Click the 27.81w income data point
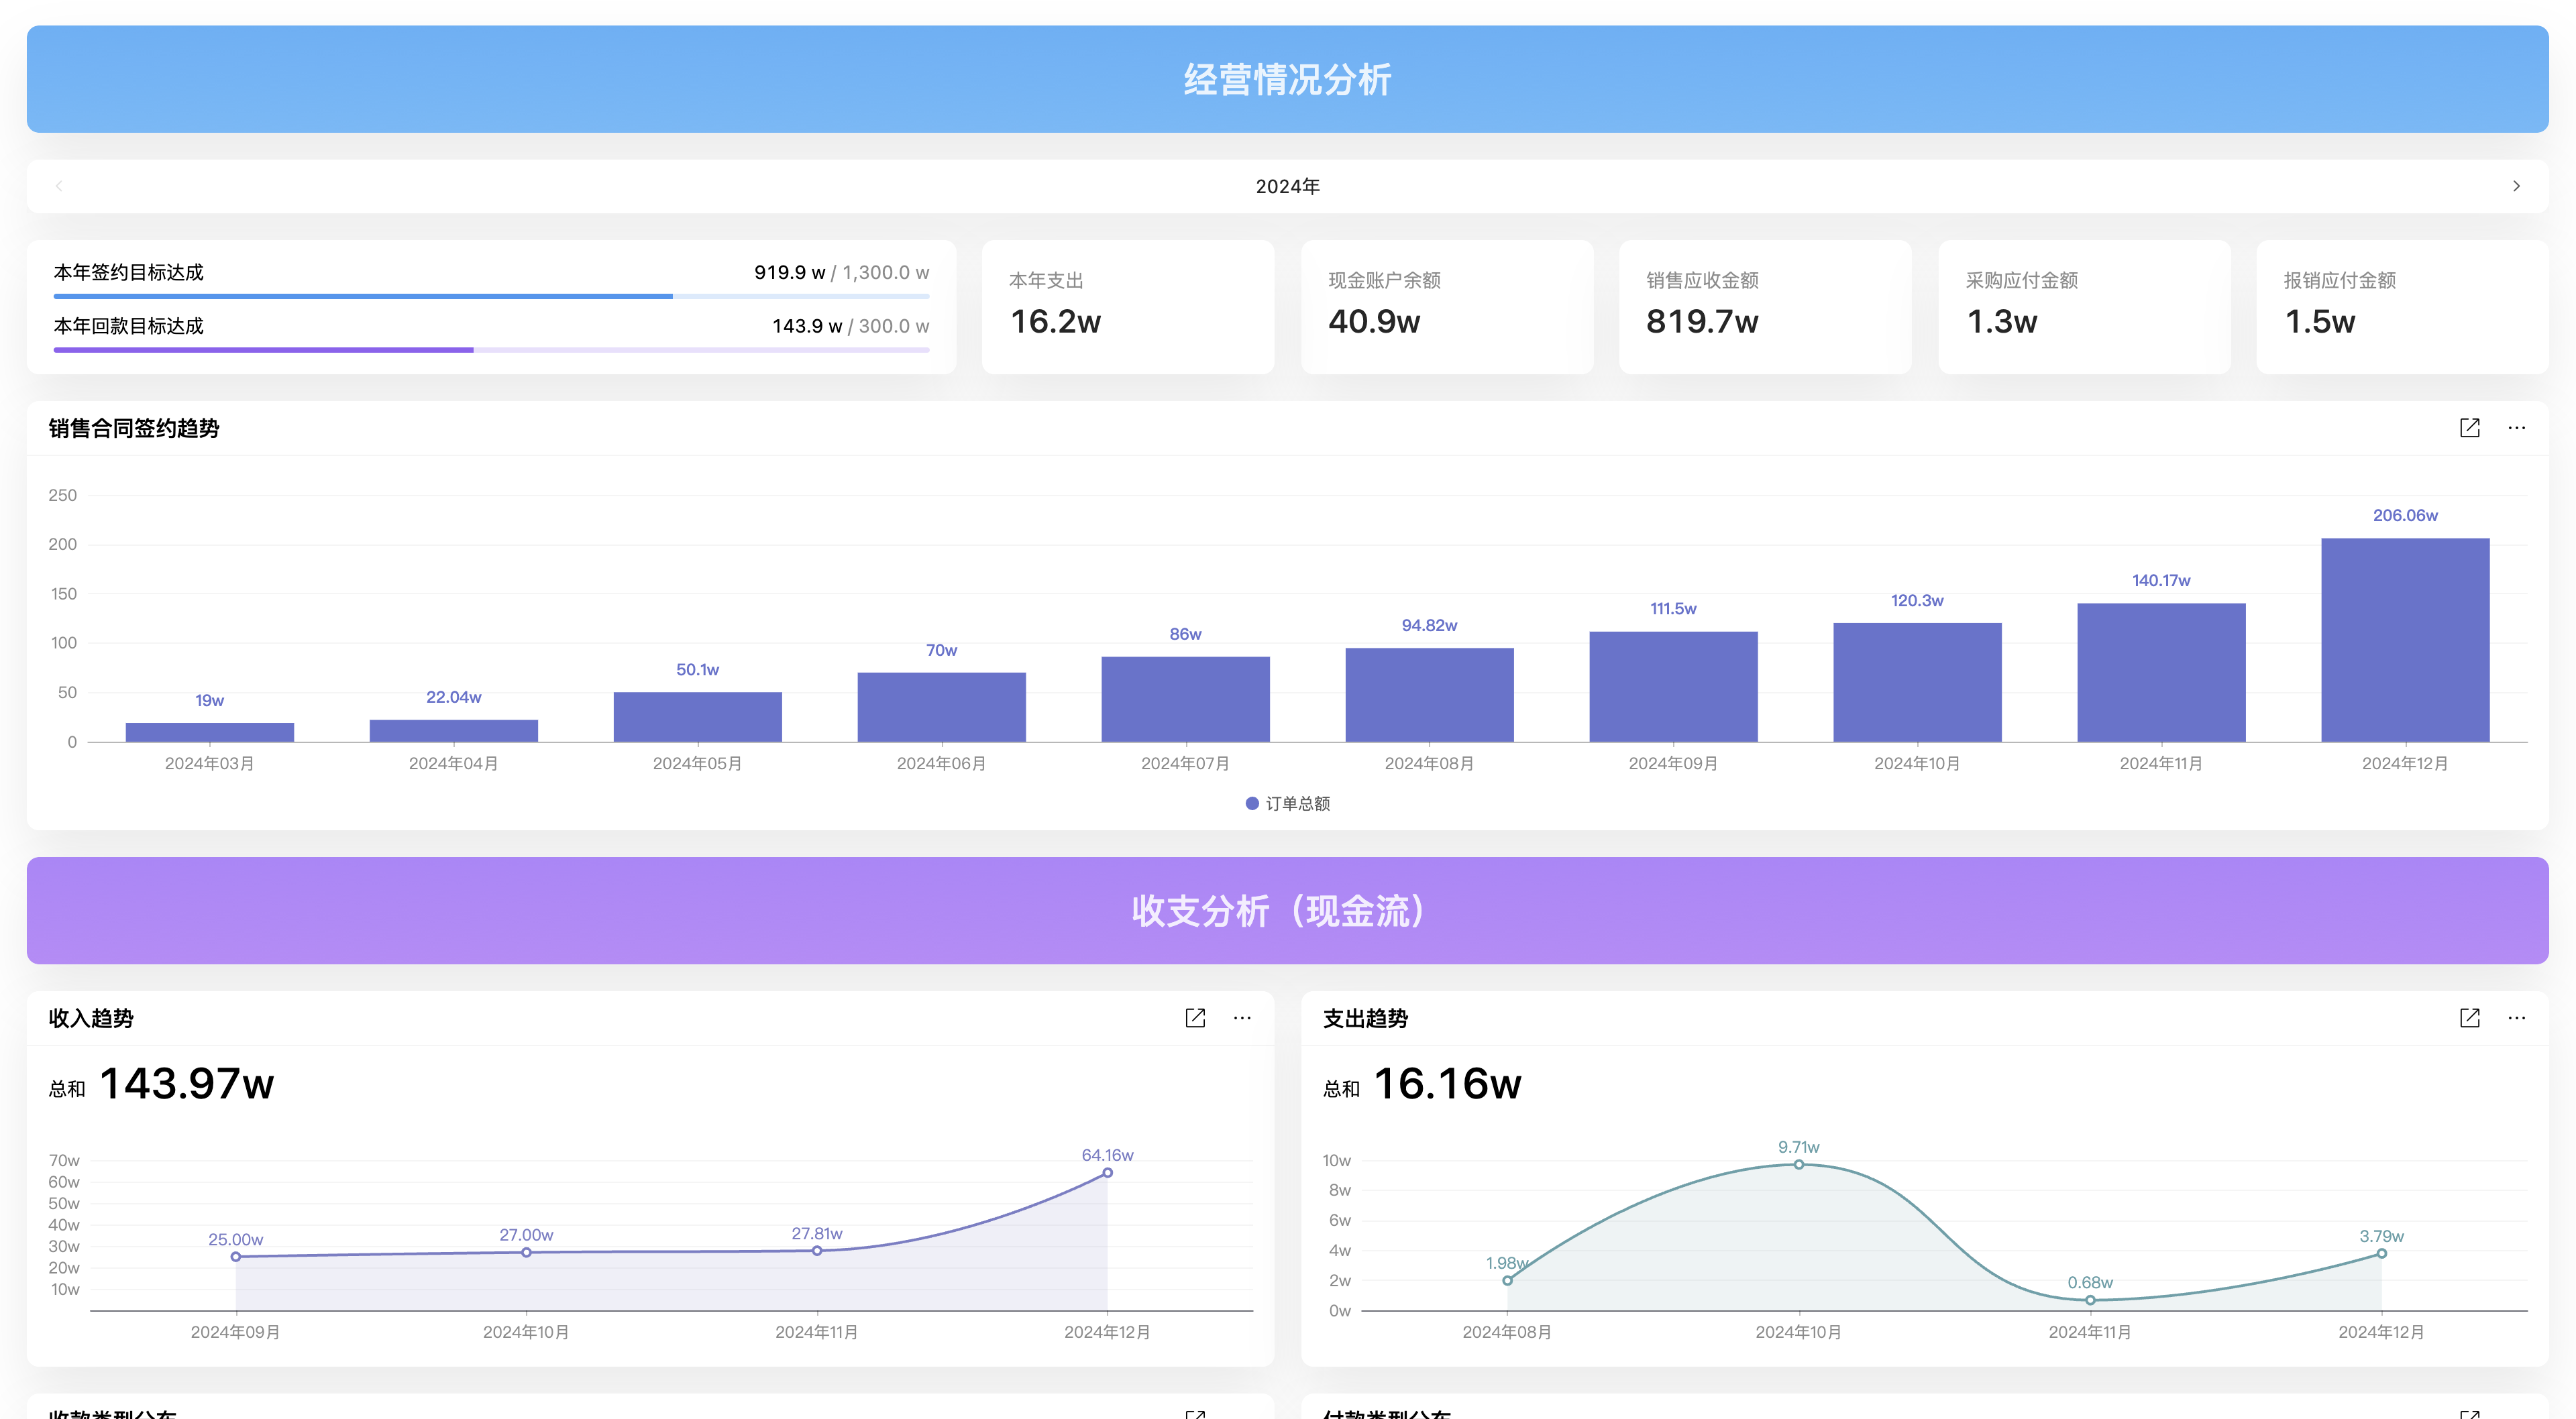 817,1251
